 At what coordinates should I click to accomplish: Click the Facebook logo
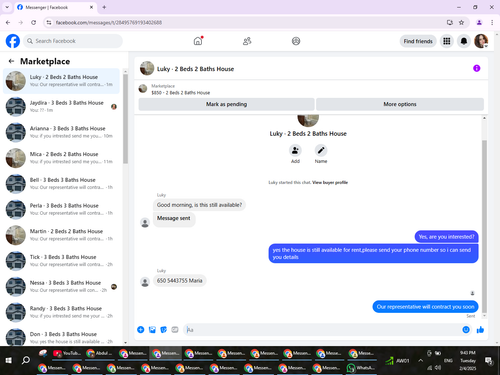(13, 41)
